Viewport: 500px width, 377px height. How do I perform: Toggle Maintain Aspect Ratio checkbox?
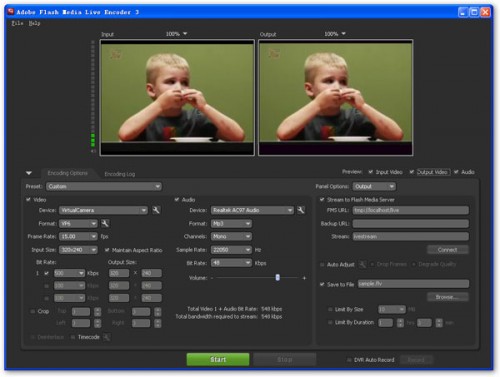[x=107, y=250]
